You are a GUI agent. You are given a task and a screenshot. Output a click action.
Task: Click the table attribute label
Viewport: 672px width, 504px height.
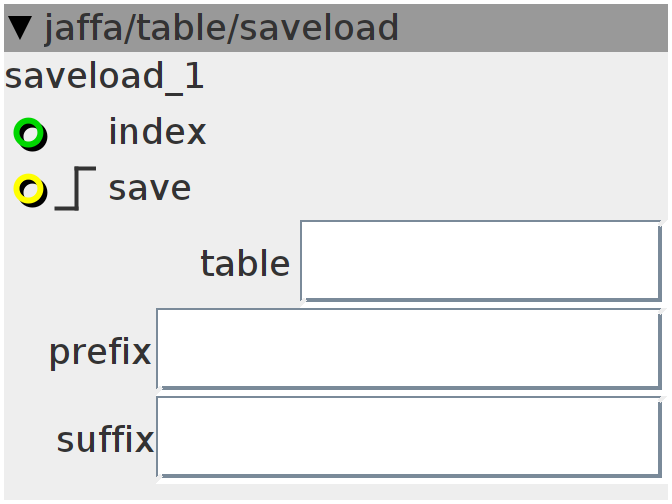245,263
